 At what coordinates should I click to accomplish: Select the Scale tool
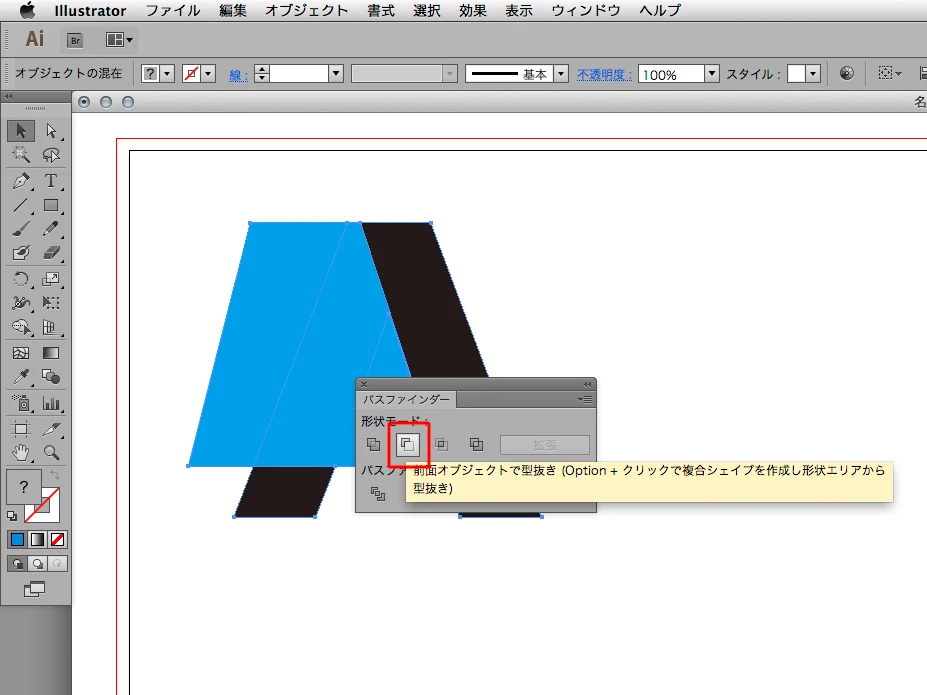[51, 279]
